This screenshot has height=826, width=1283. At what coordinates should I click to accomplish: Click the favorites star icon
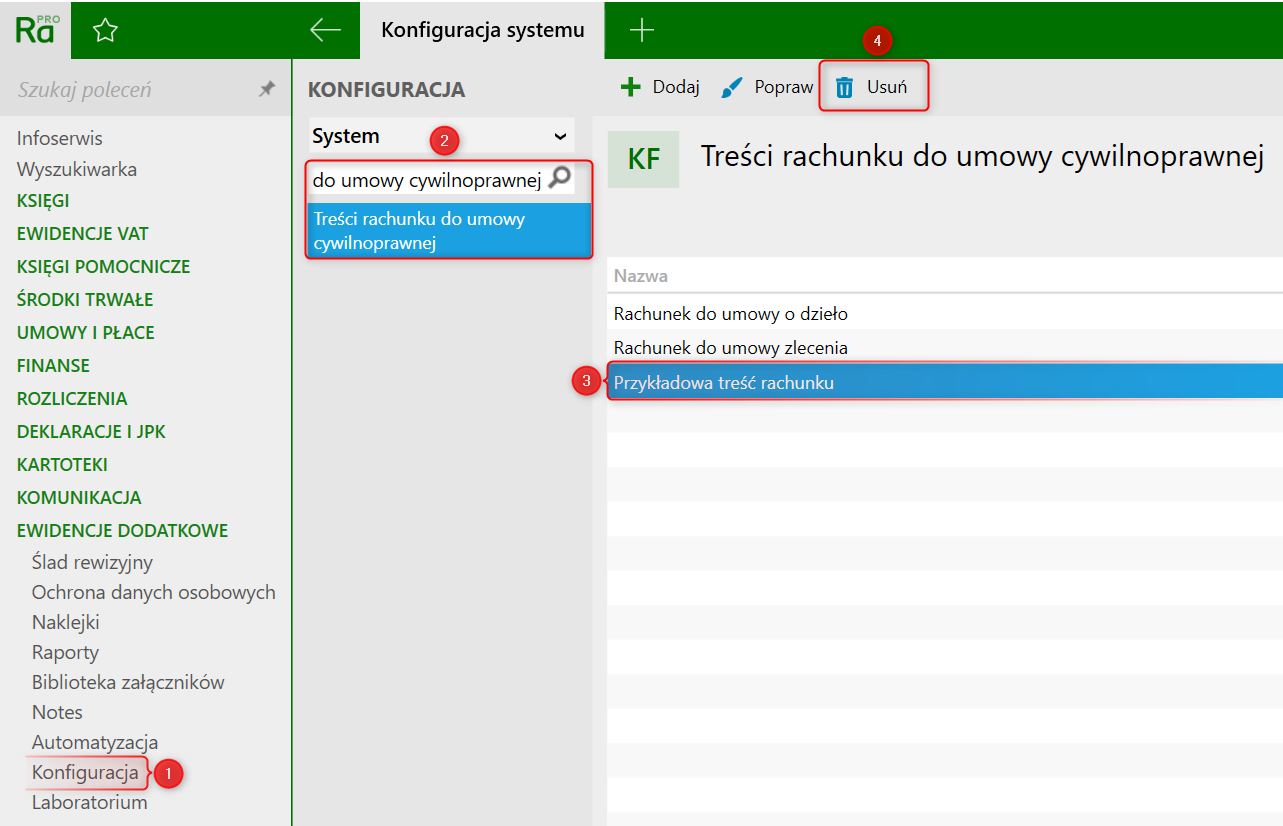coord(105,31)
